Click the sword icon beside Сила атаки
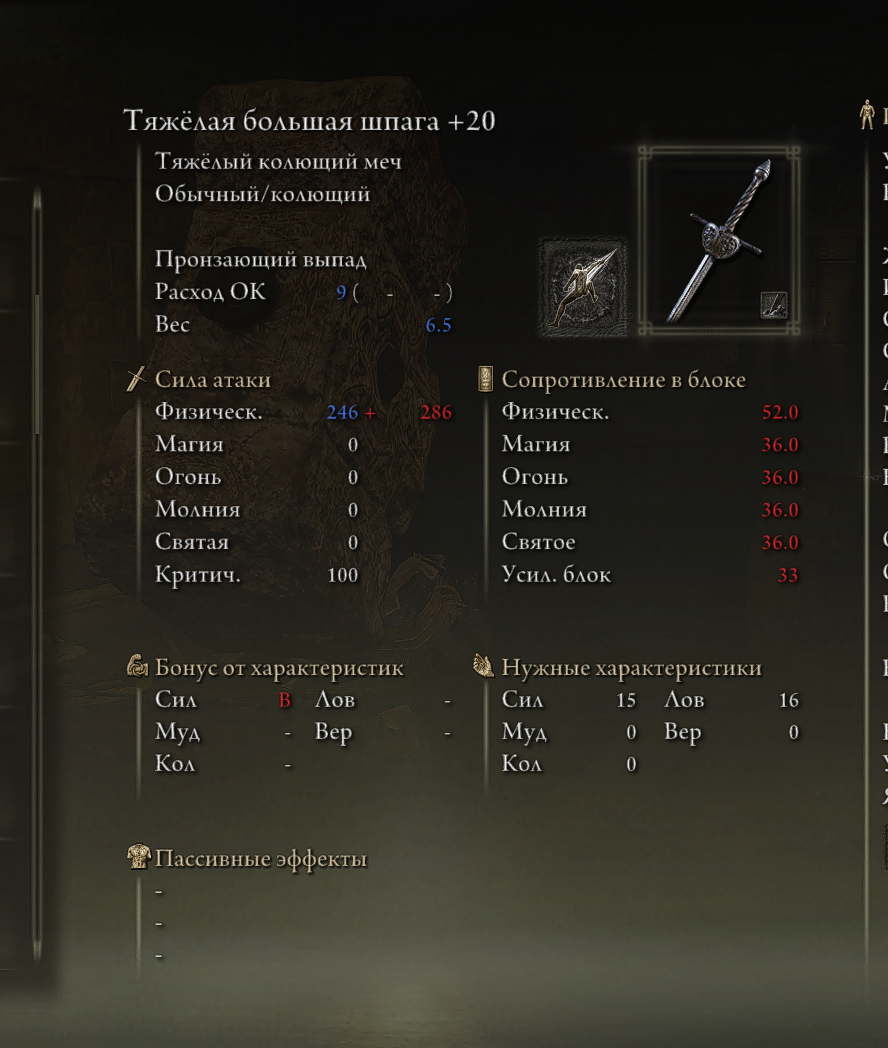Image resolution: width=888 pixels, height=1048 pixels. pyautogui.click(x=136, y=379)
